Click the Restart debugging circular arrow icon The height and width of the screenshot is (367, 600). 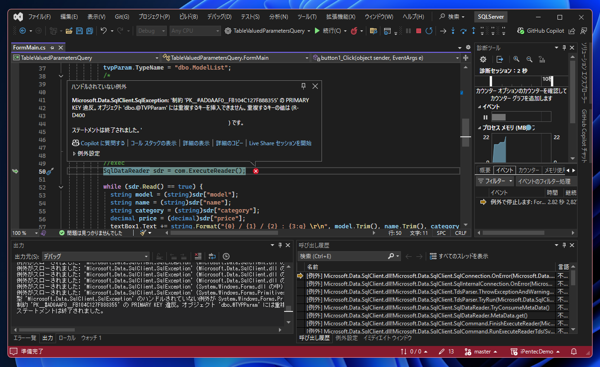429,31
